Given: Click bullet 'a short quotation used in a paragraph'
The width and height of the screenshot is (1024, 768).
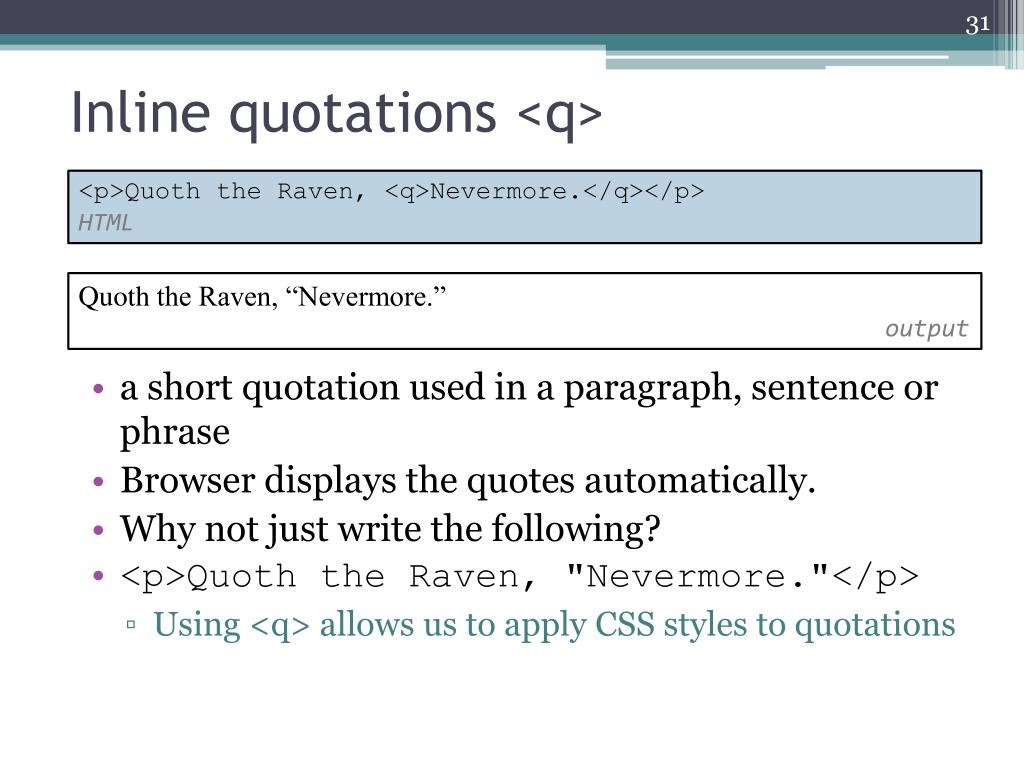Looking at the screenshot, I should (x=529, y=409).
